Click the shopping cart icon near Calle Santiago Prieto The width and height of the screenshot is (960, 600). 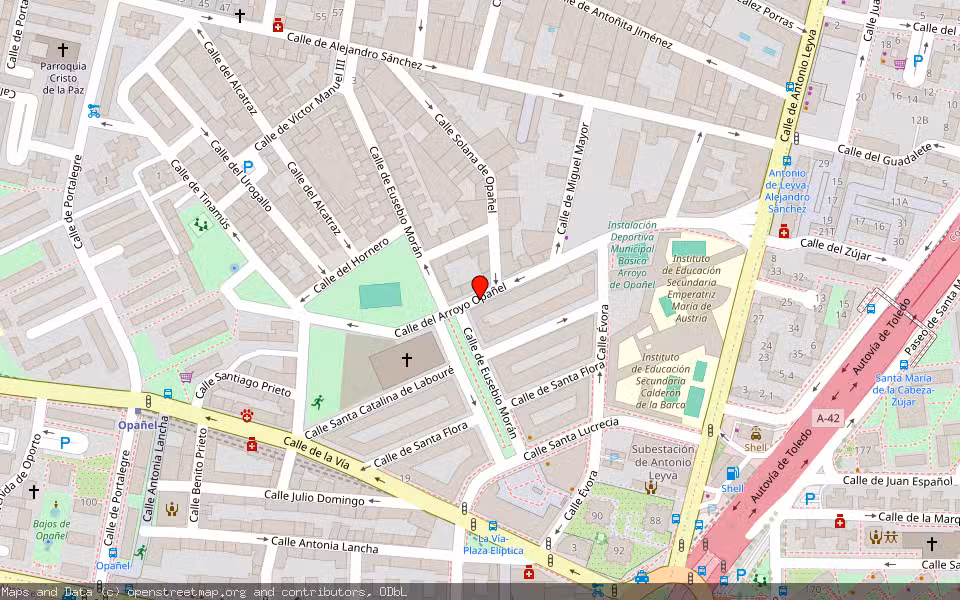click(186, 378)
